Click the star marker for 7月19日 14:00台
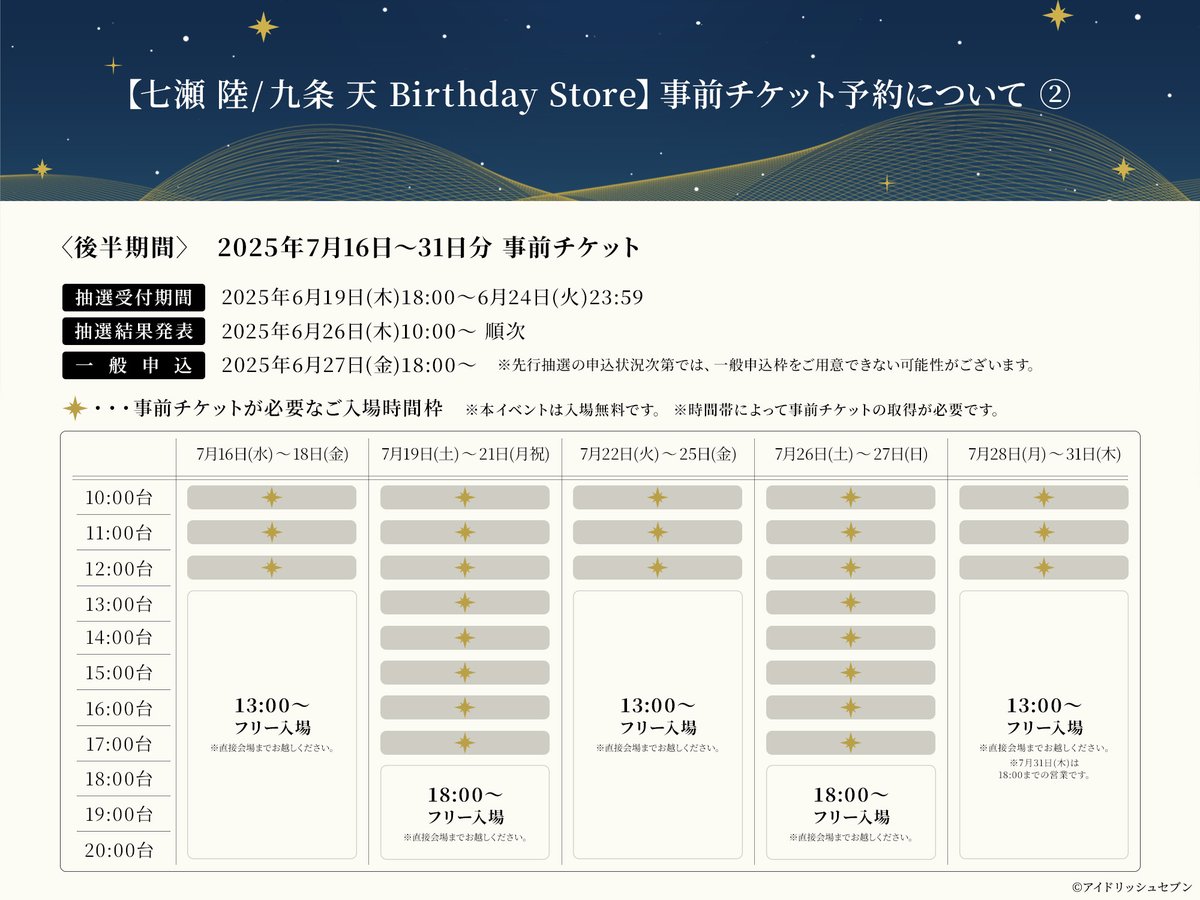 click(x=463, y=638)
